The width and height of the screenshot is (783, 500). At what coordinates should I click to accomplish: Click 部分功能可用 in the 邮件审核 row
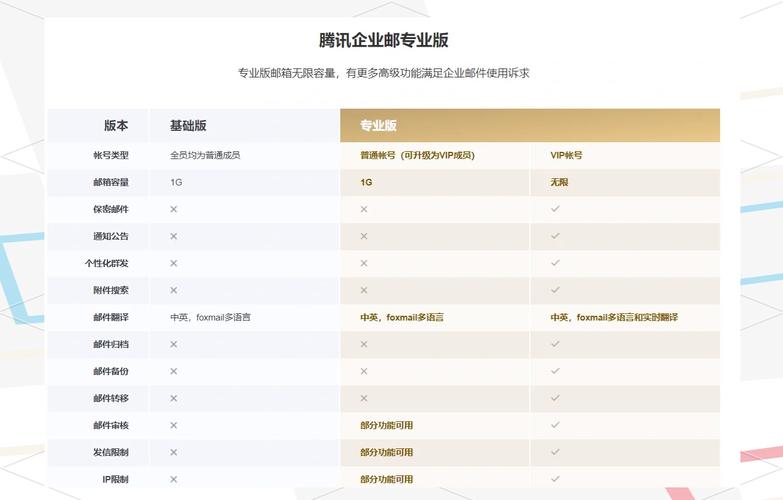click(387, 425)
